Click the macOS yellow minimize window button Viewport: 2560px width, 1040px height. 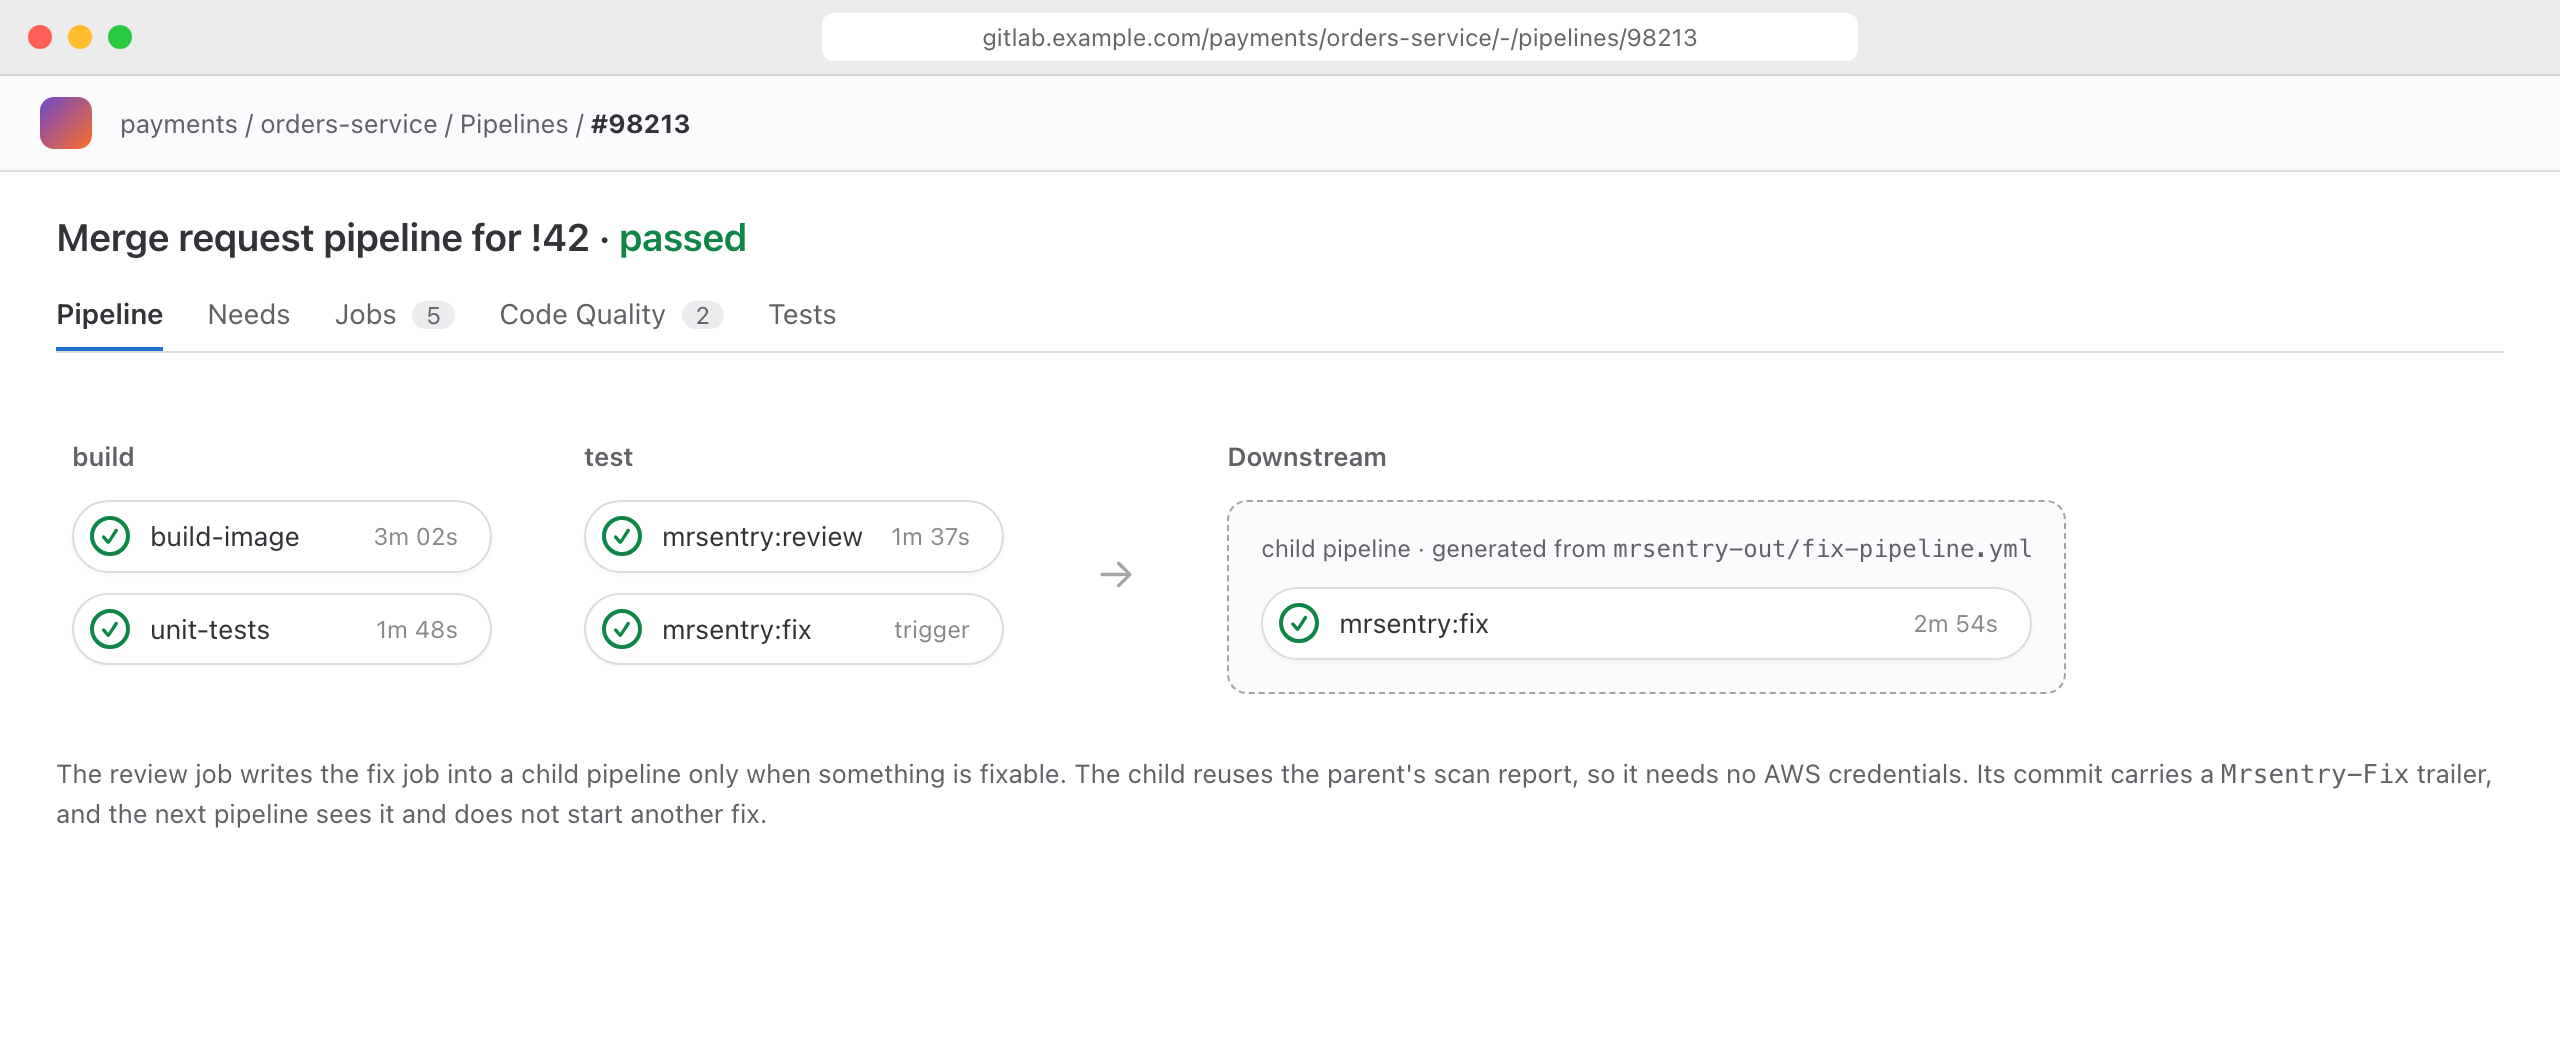(x=80, y=37)
